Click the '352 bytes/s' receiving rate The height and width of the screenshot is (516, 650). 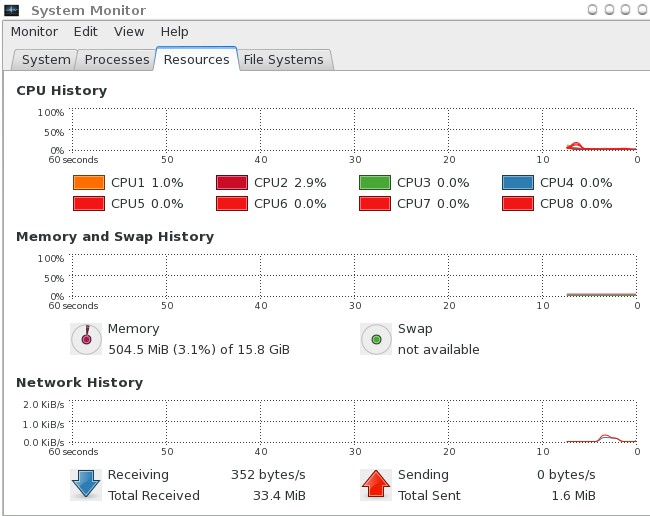pos(268,475)
